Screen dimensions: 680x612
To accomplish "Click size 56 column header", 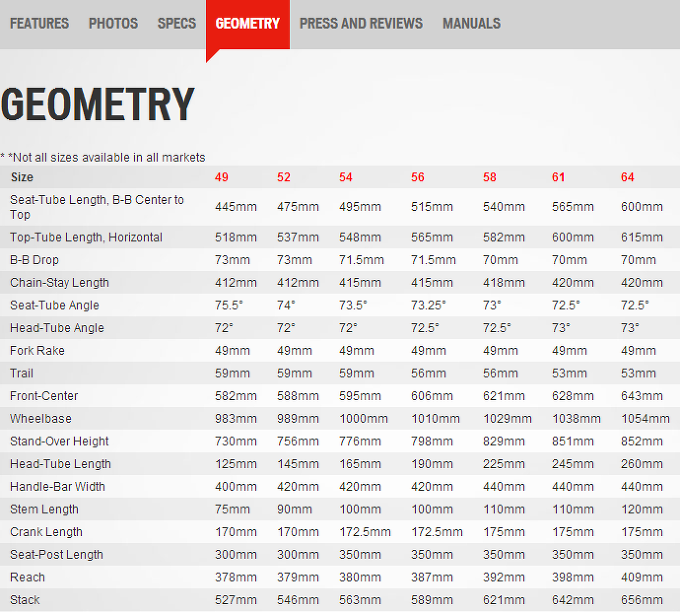I will (418, 177).
